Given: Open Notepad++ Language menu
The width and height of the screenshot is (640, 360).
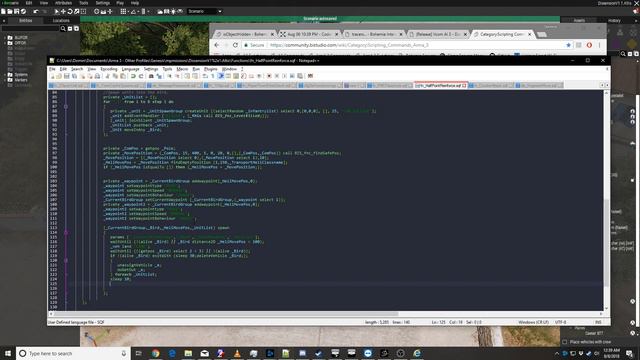Looking at the screenshot, I should (x=131, y=69).
